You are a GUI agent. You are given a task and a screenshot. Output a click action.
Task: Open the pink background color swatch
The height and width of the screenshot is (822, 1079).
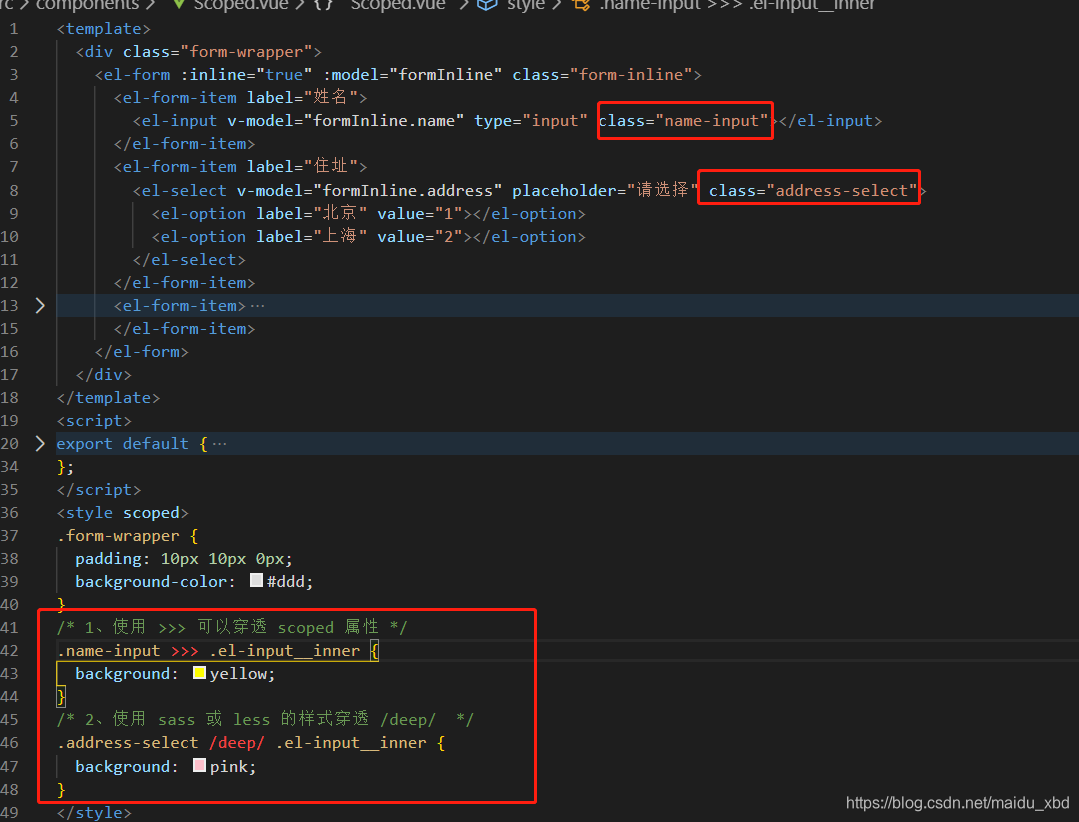pos(200,765)
